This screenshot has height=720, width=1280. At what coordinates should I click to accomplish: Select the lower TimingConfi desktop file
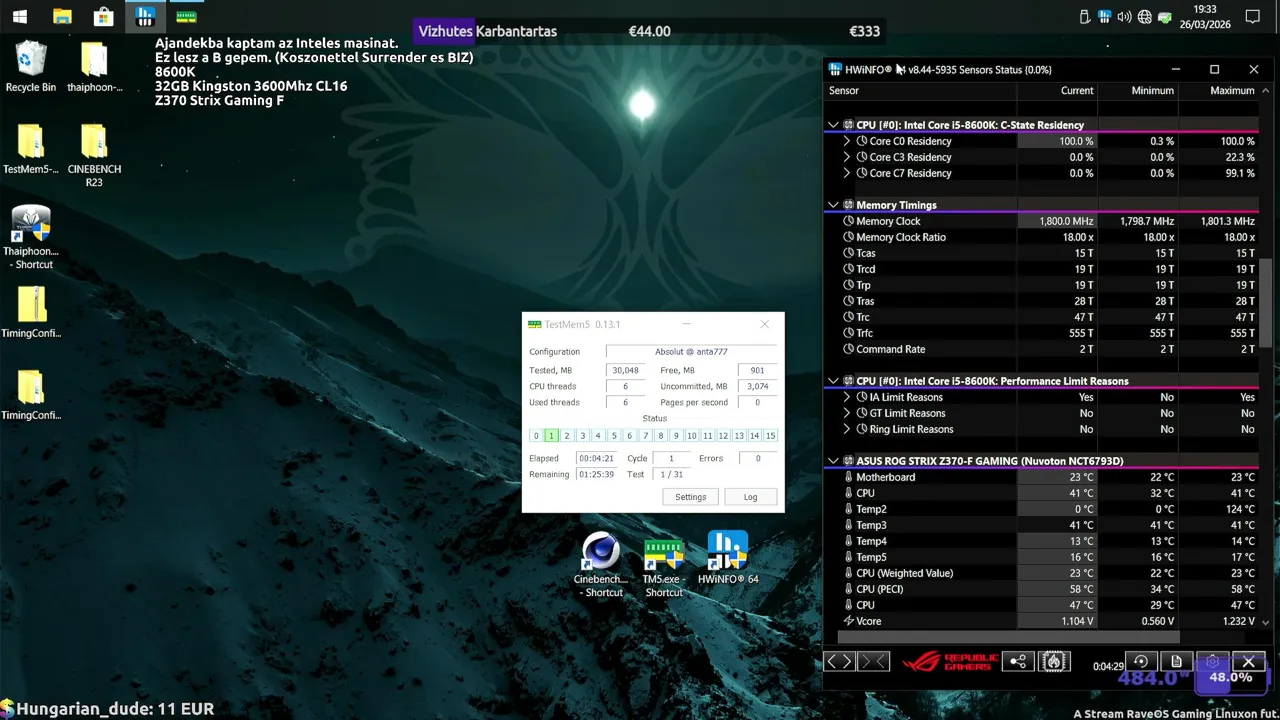(31, 395)
